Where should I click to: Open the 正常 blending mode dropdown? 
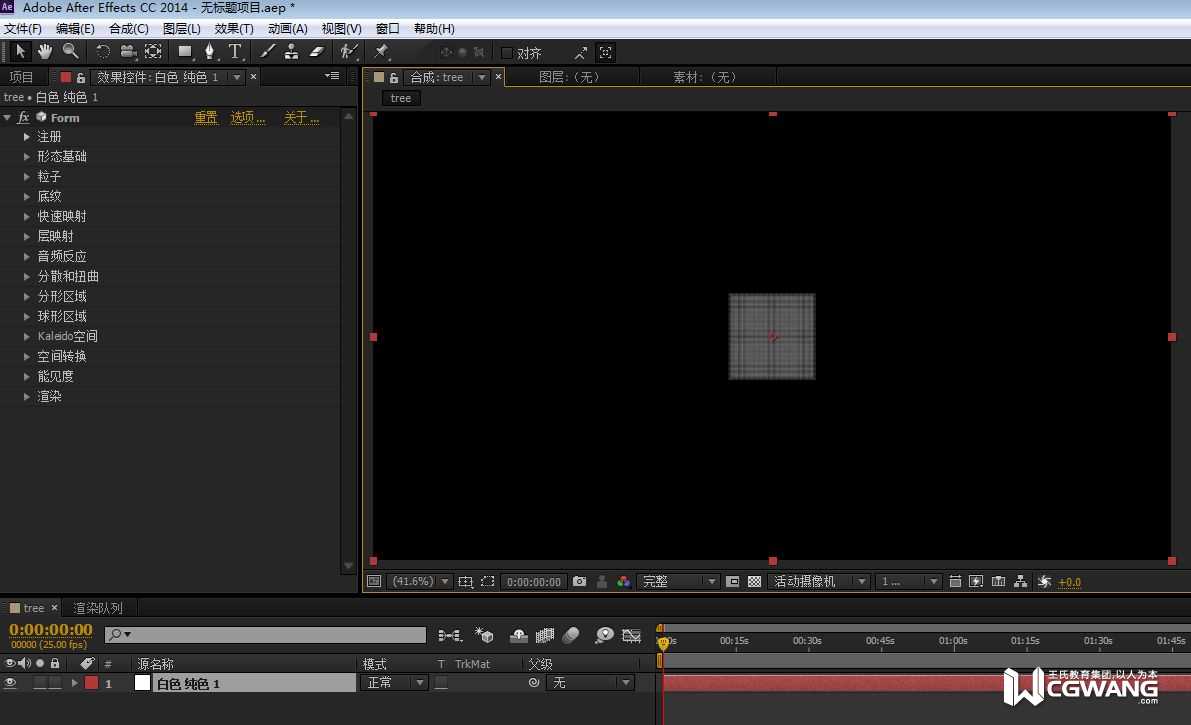393,683
